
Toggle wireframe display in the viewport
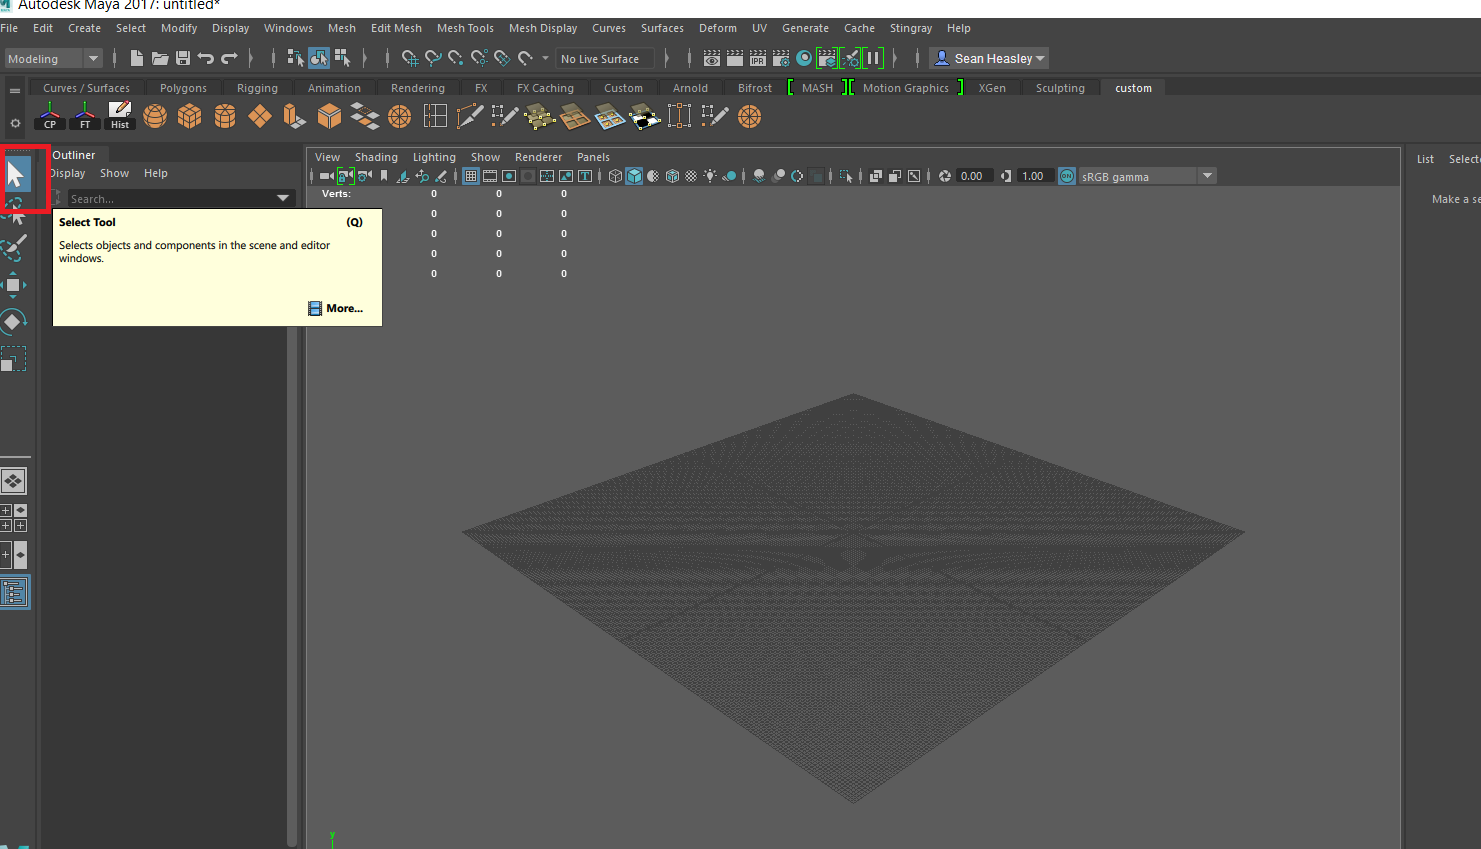615,176
